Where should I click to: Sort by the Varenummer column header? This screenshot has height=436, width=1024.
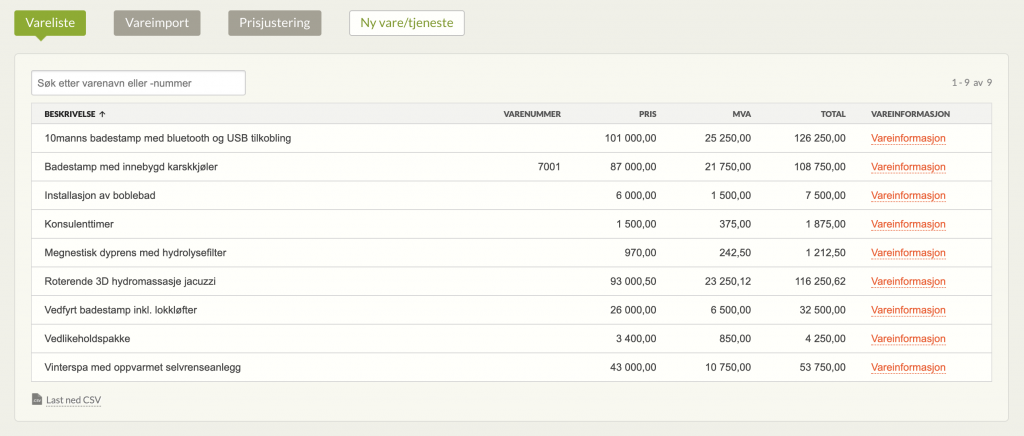532,114
